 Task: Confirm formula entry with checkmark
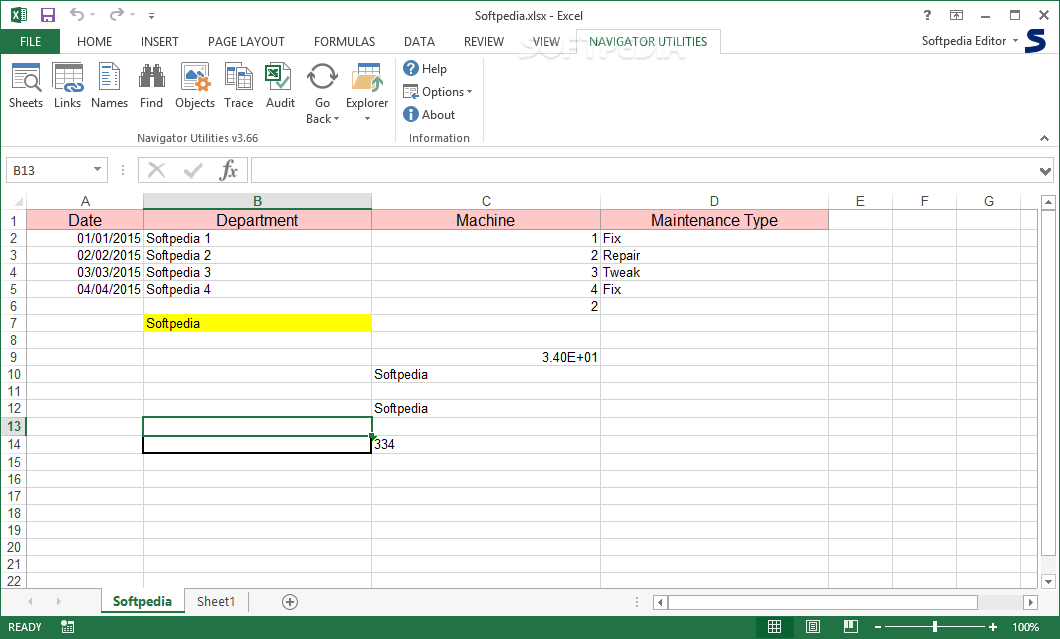[x=193, y=170]
